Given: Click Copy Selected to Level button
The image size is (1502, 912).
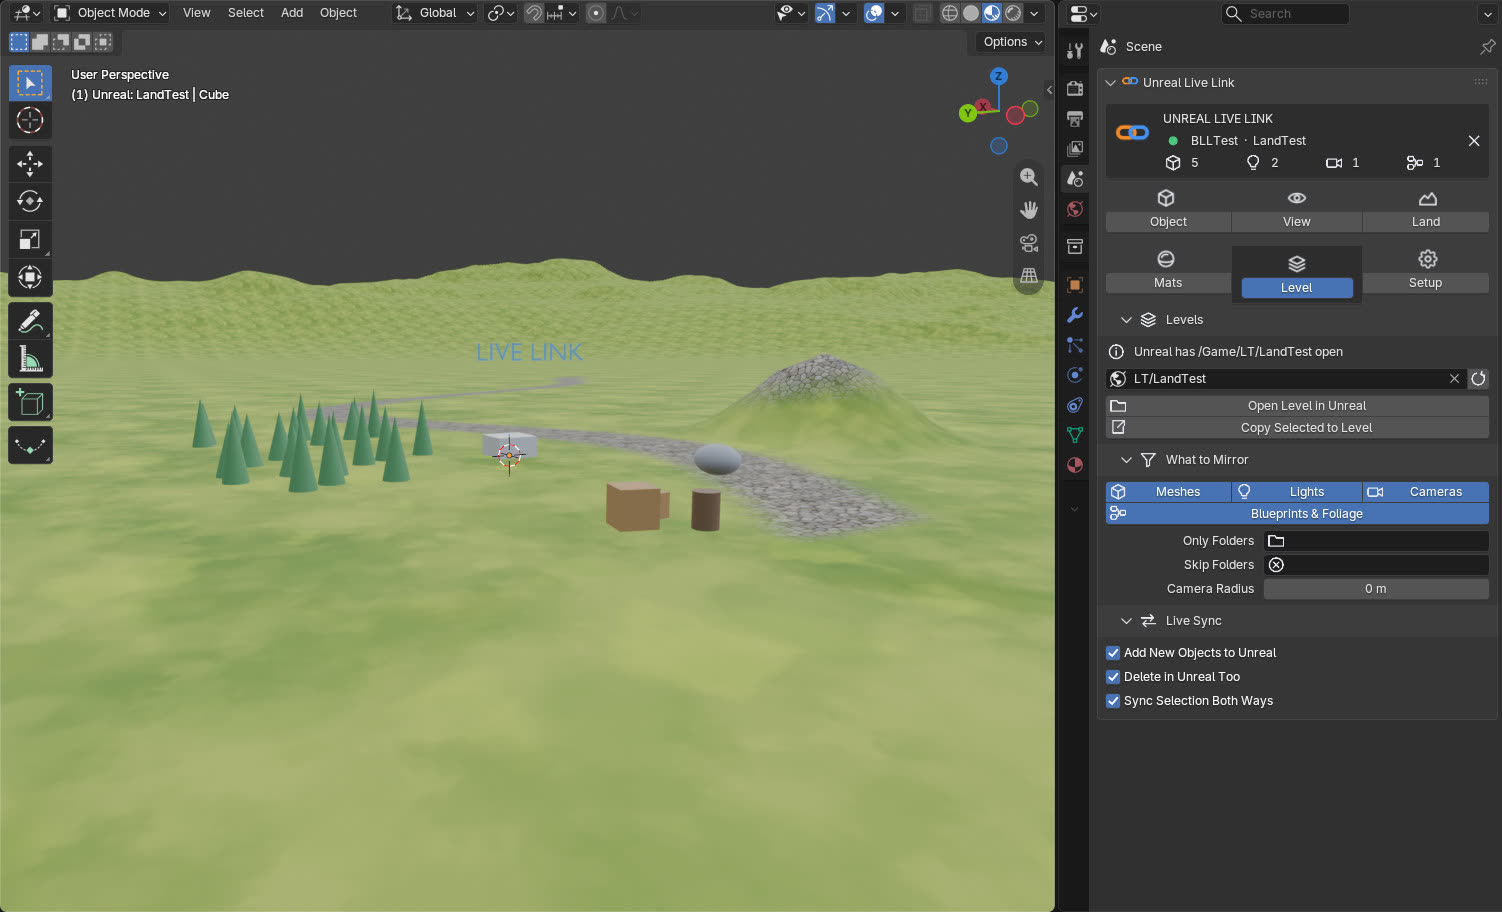Looking at the screenshot, I should (1297, 428).
